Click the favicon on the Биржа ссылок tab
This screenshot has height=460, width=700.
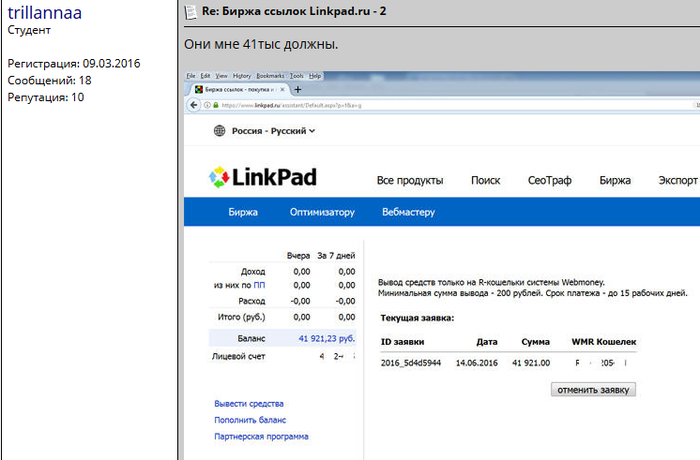[200, 89]
